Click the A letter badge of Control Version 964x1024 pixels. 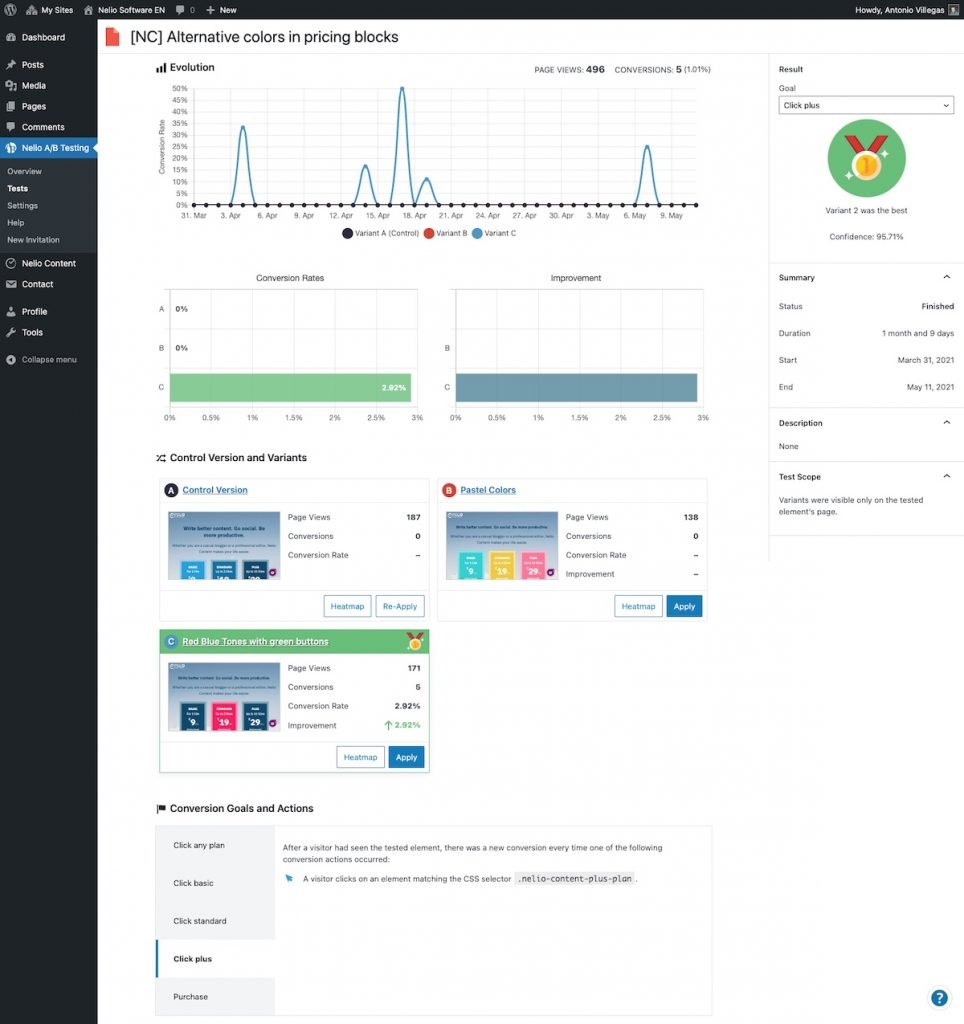pyautogui.click(x=171, y=490)
